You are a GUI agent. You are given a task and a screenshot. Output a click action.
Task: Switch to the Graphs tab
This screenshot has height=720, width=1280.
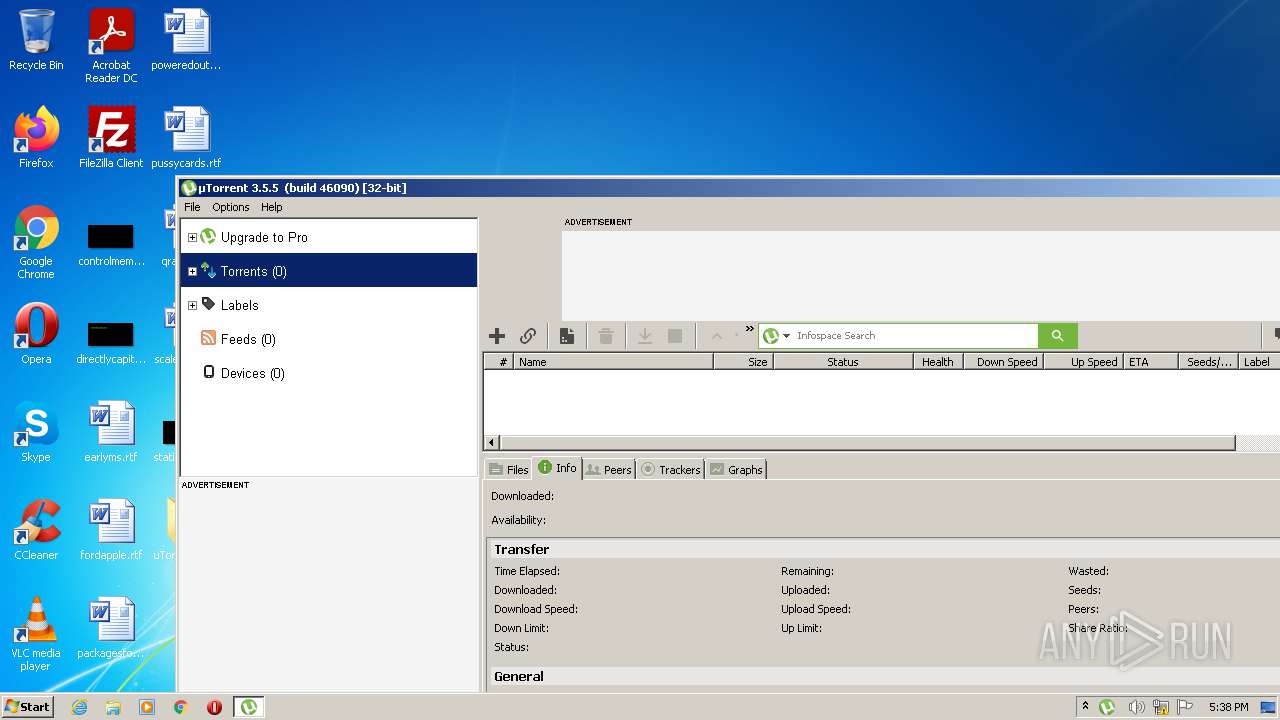pyautogui.click(x=736, y=469)
